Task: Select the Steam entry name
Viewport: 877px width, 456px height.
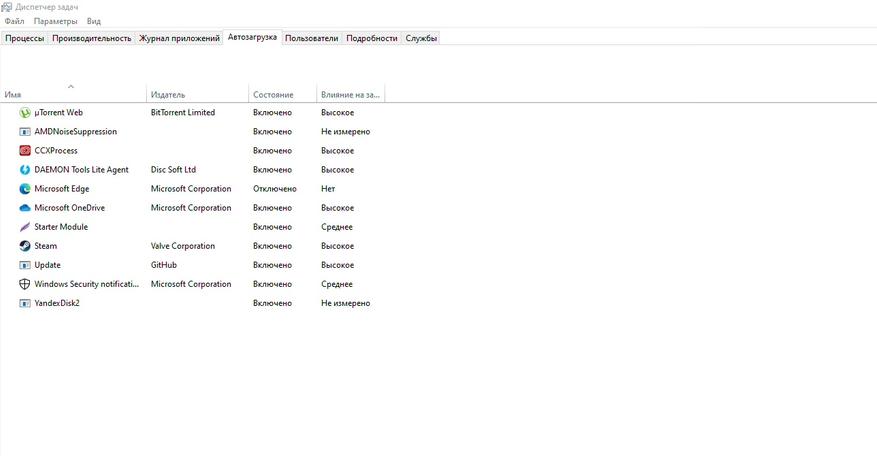Action: pyautogui.click(x=46, y=246)
